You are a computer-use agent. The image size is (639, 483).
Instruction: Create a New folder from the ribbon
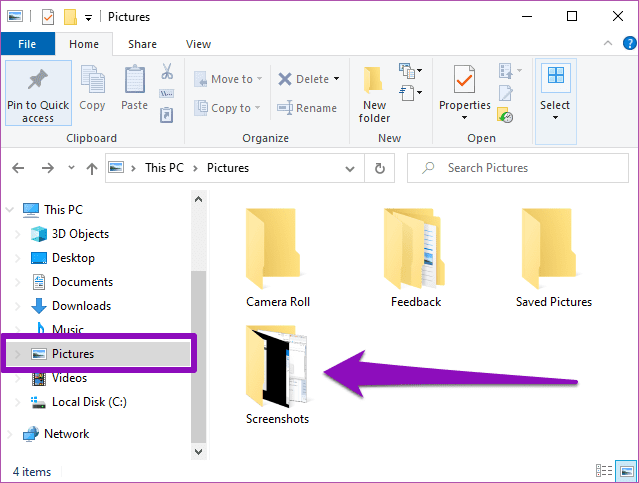[374, 95]
